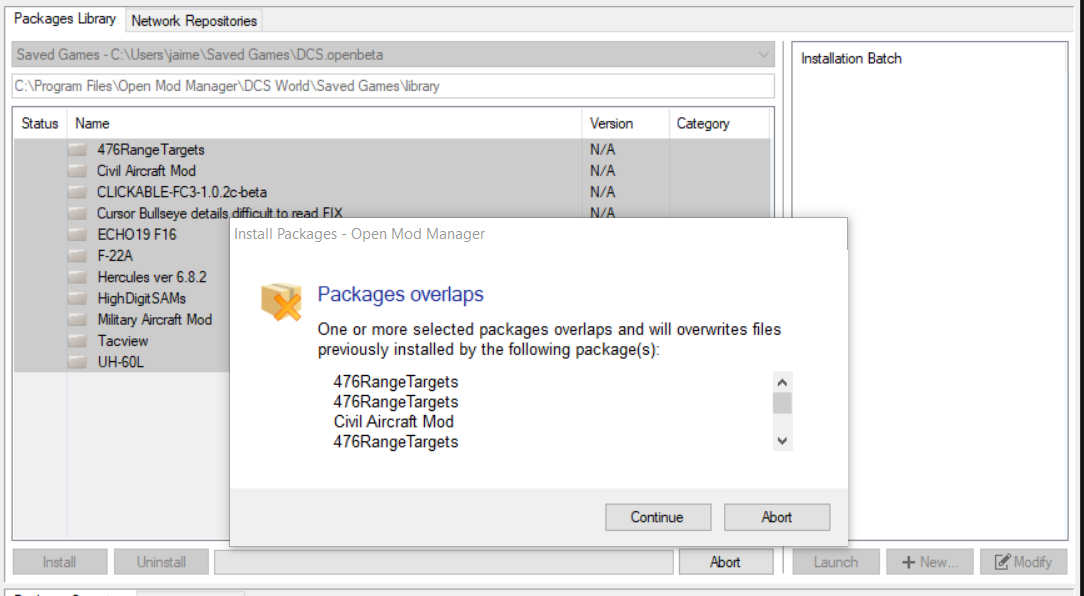Select the Military Aircraft Mod package name
The width and height of the screenshot is (1084, 596).
coord(155,319)
